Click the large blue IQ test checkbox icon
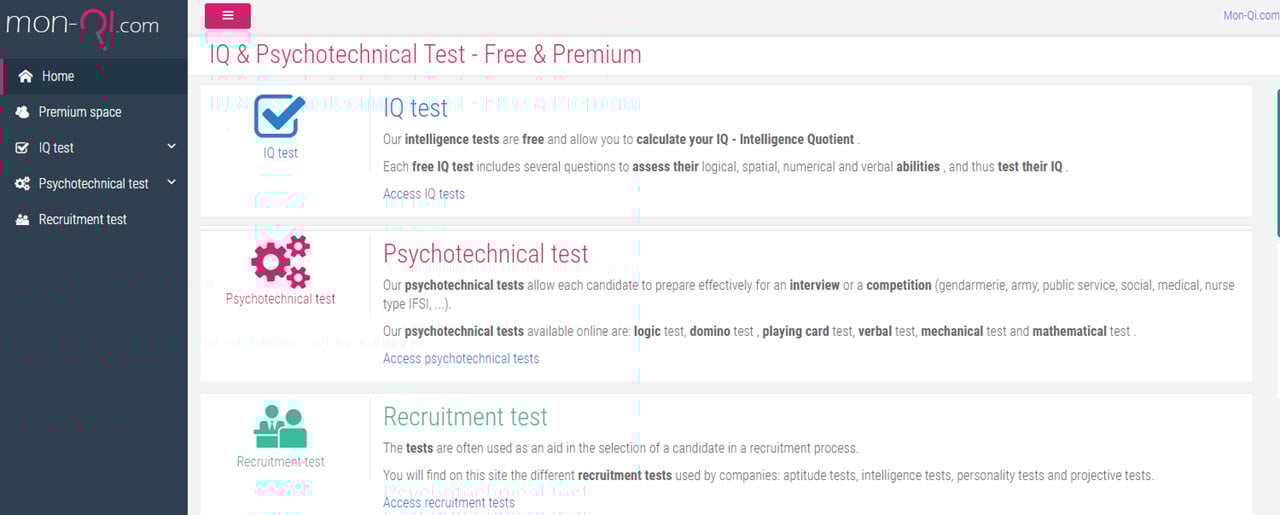Screen dimensions: 1280x515 tap(279, 116)
